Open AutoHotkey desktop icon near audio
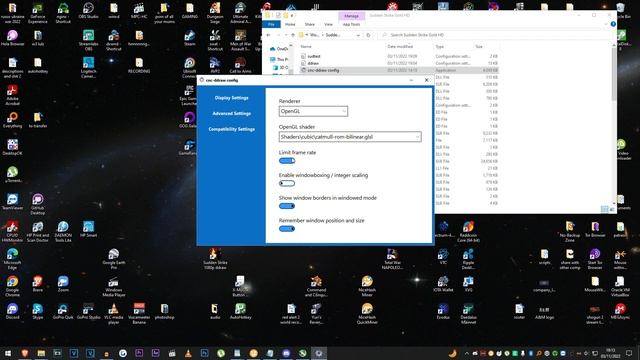 point(240,311)
